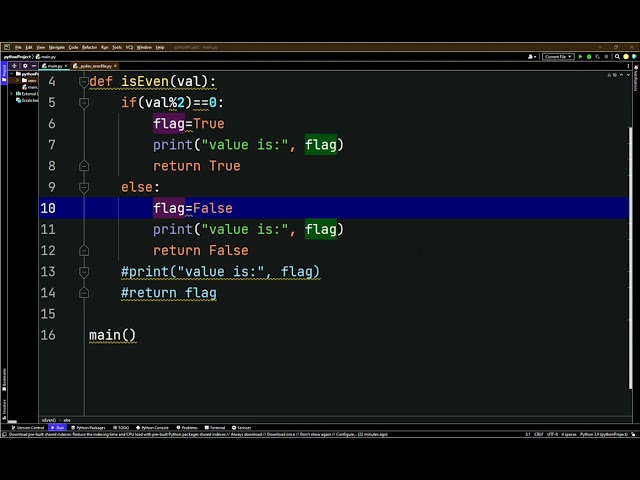Collapse the comment block fold on line 13
The image size is (640, 480).
(x=84, y=272)
